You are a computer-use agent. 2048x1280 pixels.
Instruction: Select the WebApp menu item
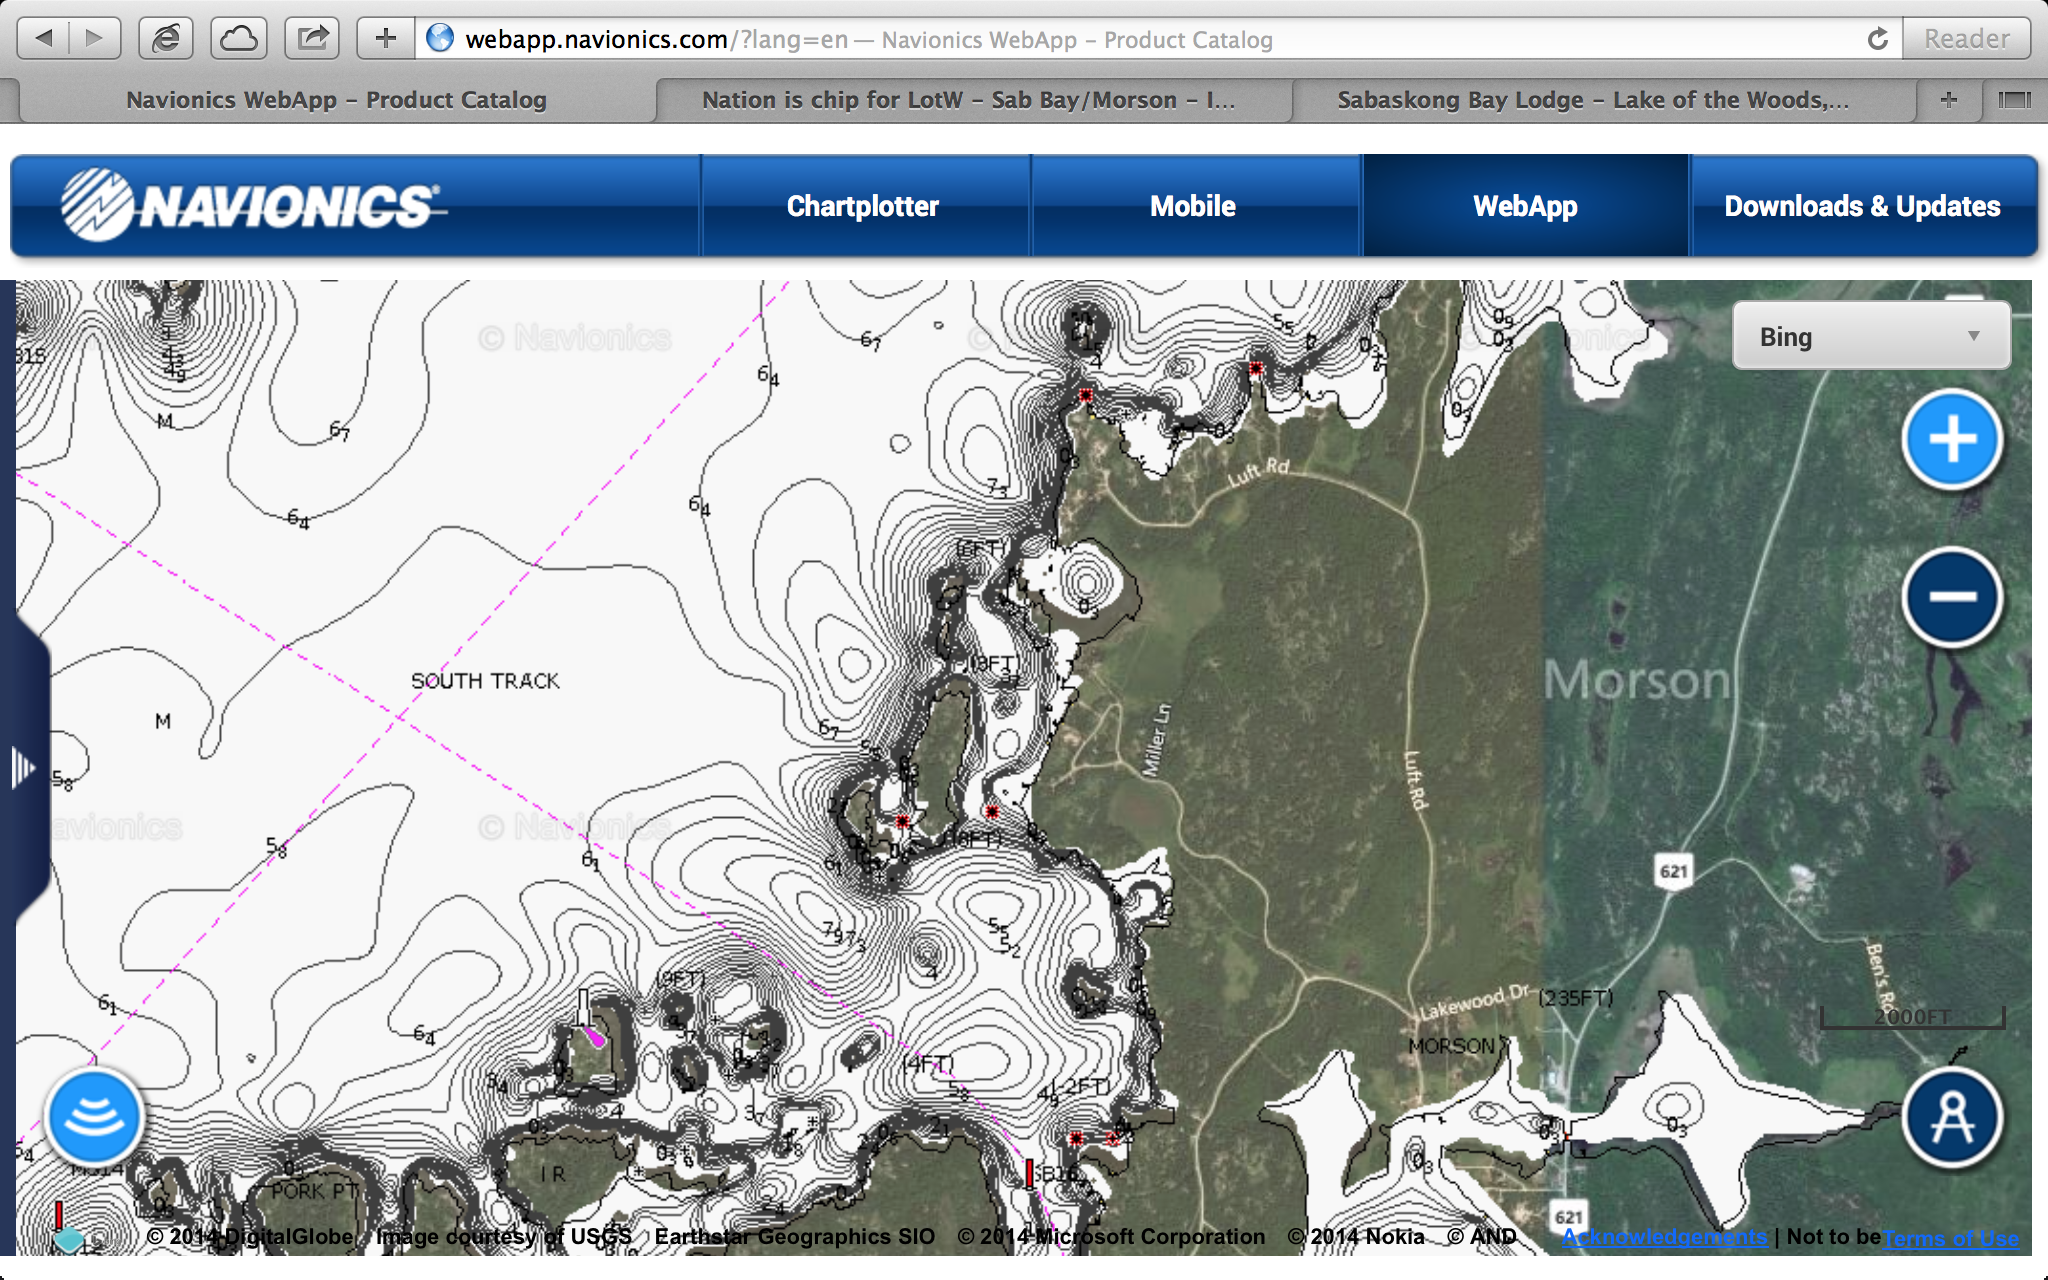click(x=1525, y=206)
